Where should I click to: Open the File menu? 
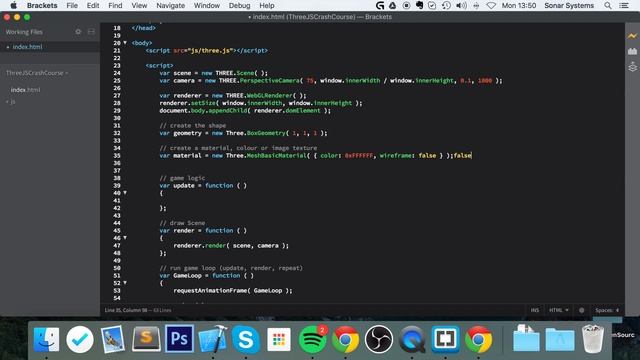72,6
